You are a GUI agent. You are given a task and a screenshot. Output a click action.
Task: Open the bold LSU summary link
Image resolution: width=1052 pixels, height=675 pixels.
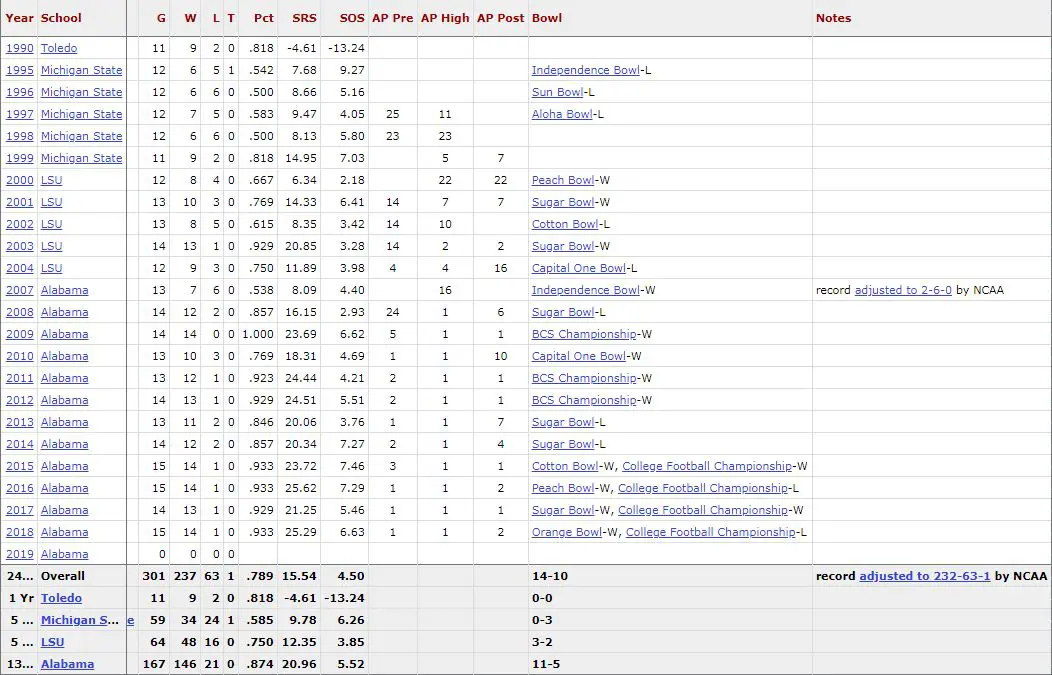tap(52, 643)
